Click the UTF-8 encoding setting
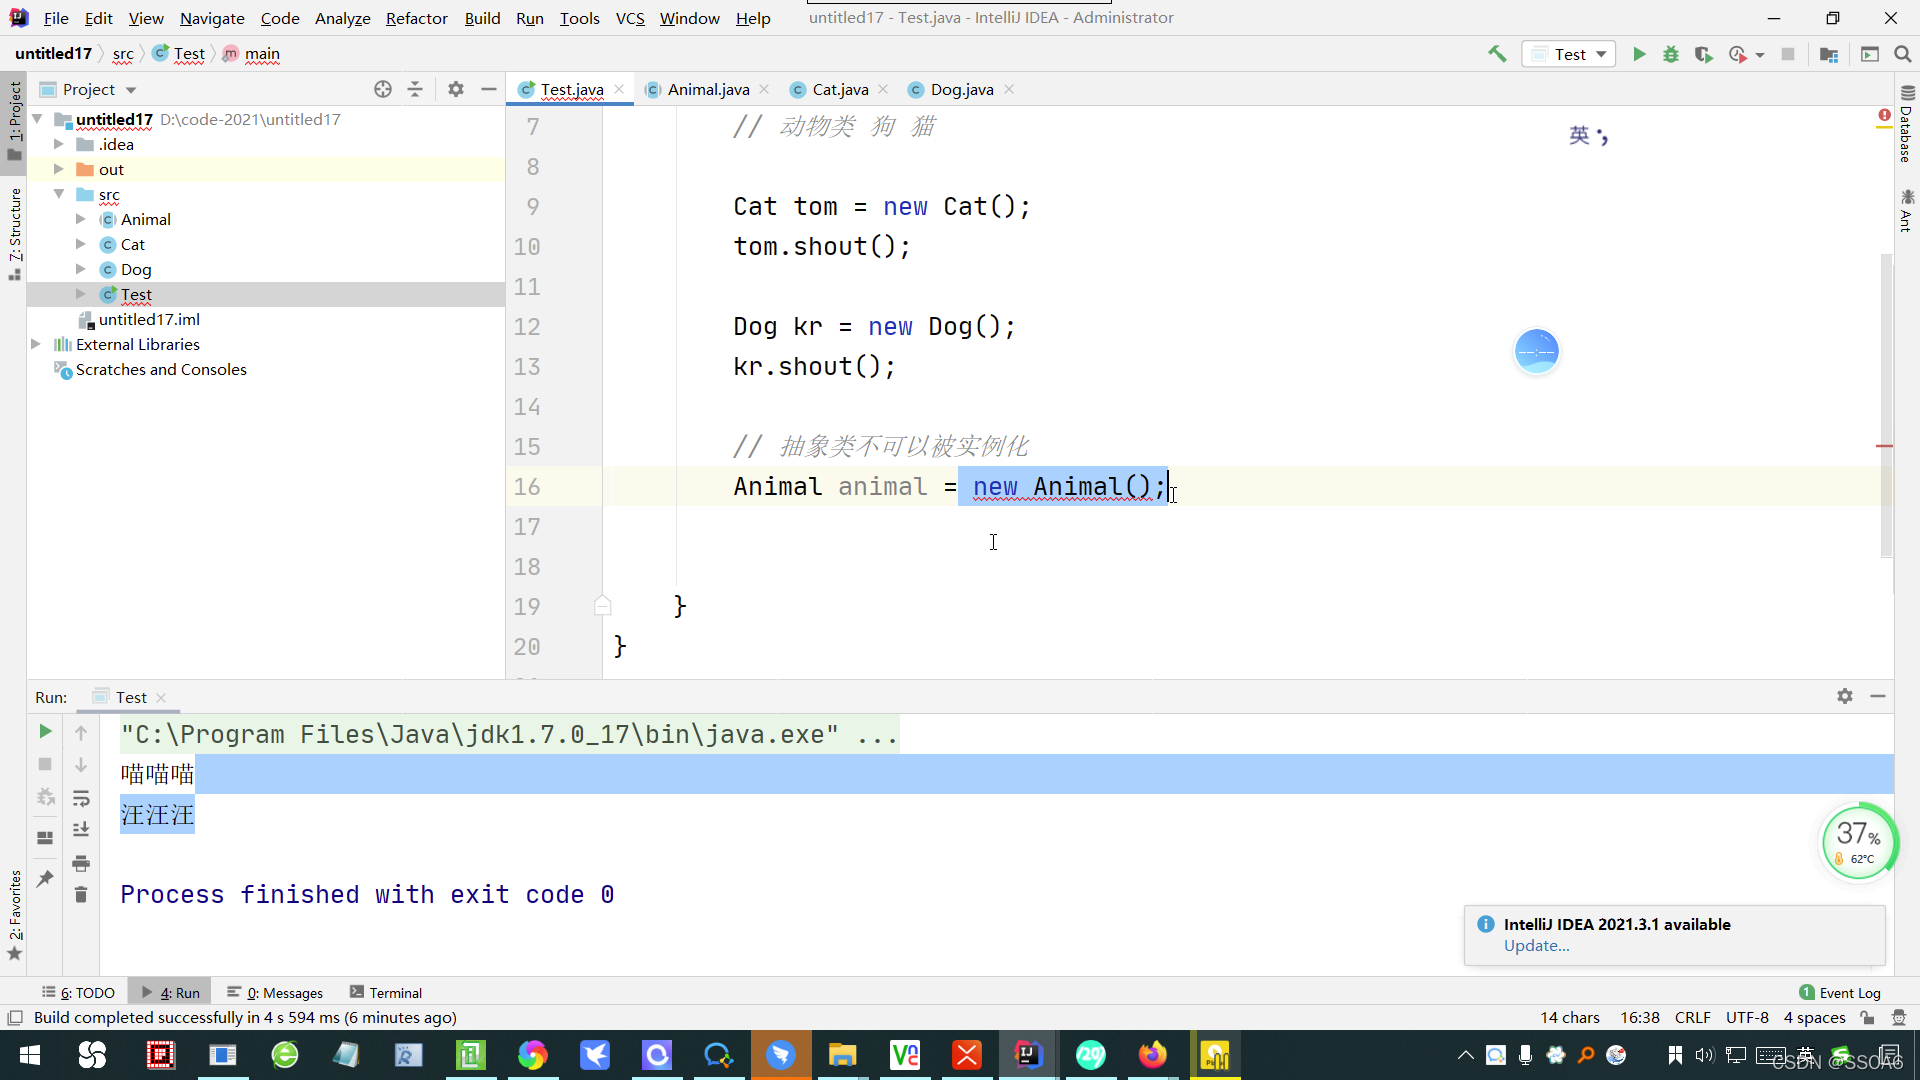 pyautogui.click(x=1747, y=1018)
